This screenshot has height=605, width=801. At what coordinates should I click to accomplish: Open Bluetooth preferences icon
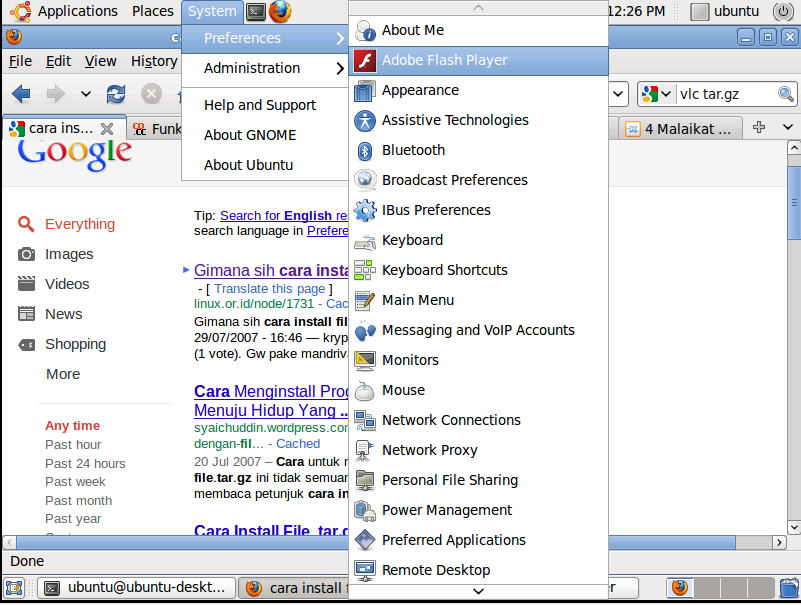click(365, 150)
